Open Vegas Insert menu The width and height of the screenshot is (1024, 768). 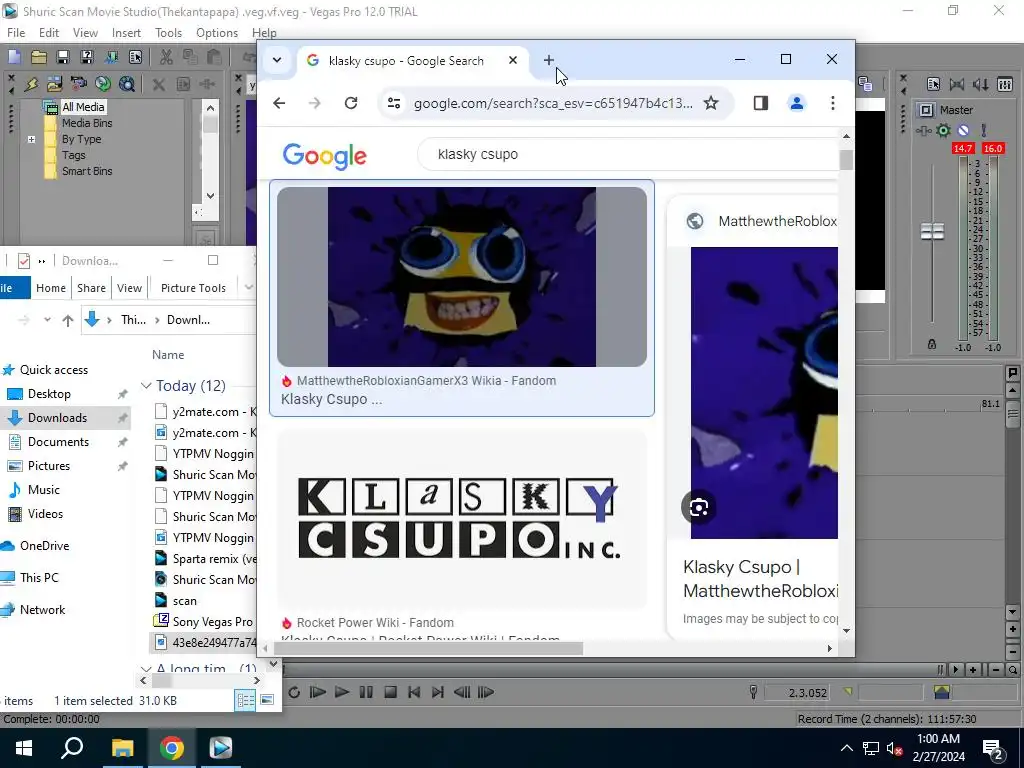click(x=126, y=33)
